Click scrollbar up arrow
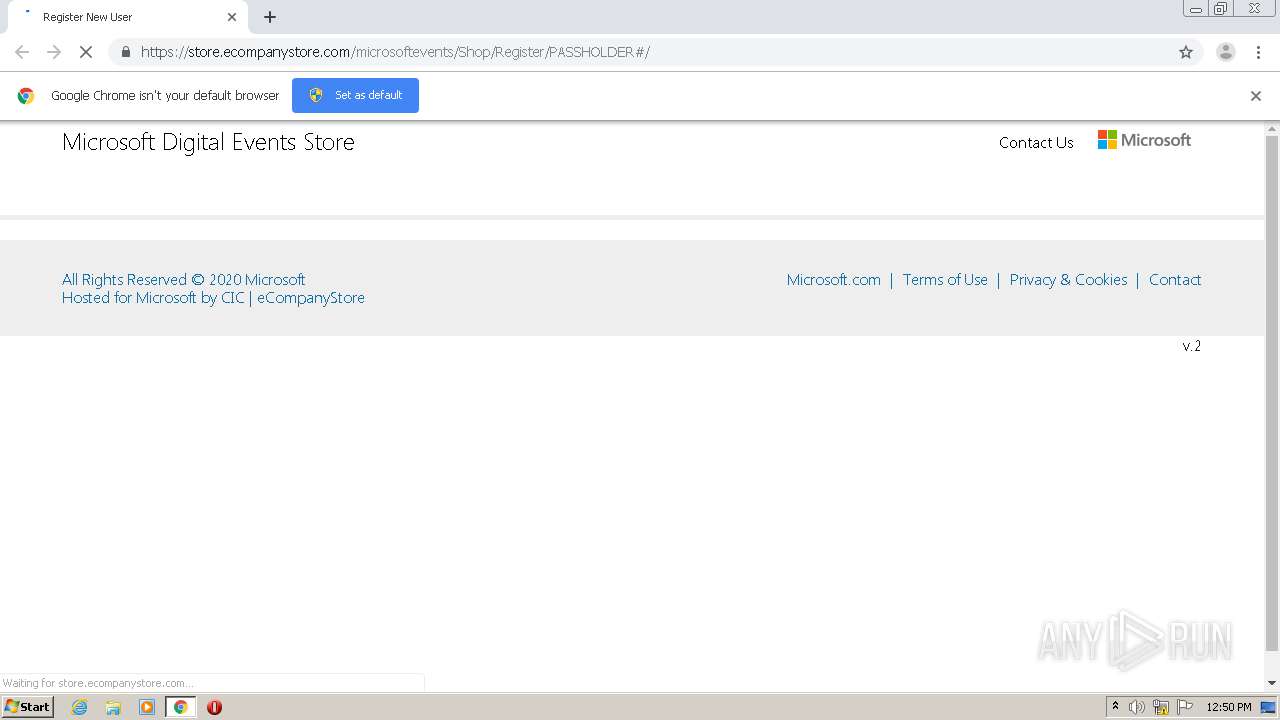This screenshot has width=1280, height=720. coord(1272,129)
